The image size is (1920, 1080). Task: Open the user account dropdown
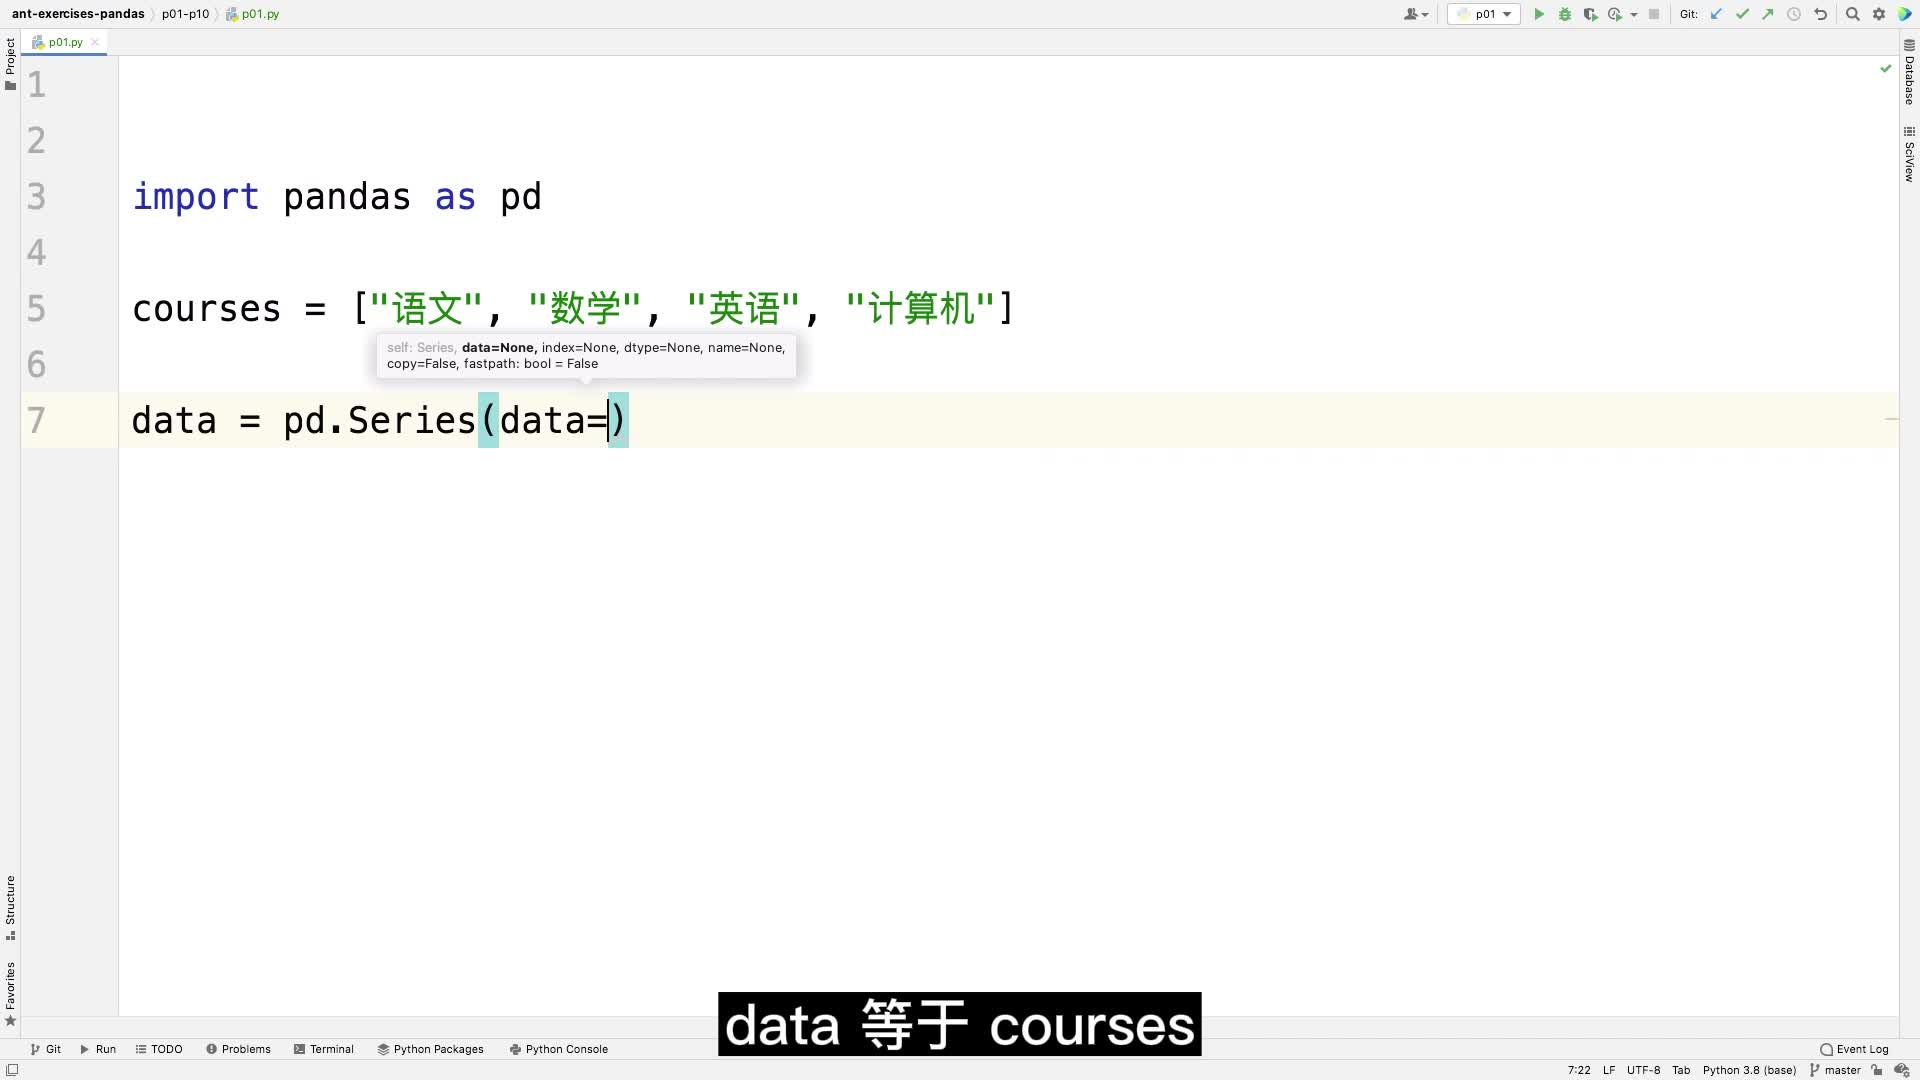click(1415, 14)
